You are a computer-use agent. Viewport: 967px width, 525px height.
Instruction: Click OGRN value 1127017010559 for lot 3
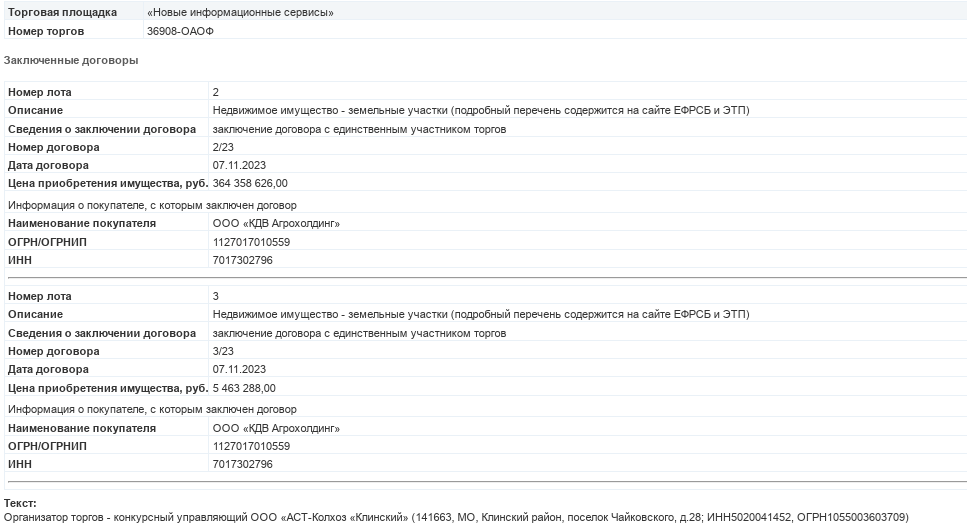pyautogui.click(x=252, y=446)
